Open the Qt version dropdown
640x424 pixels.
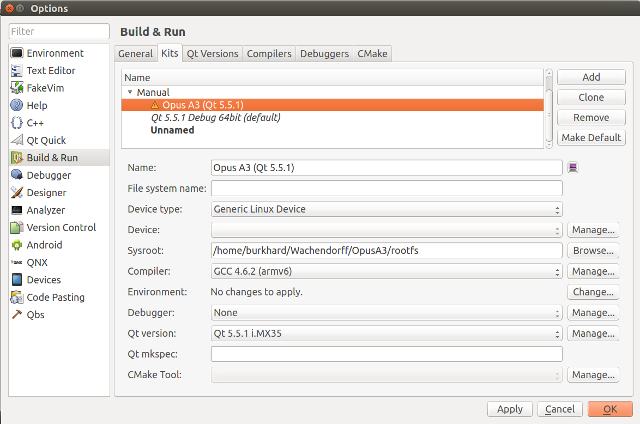coord(387,333)
